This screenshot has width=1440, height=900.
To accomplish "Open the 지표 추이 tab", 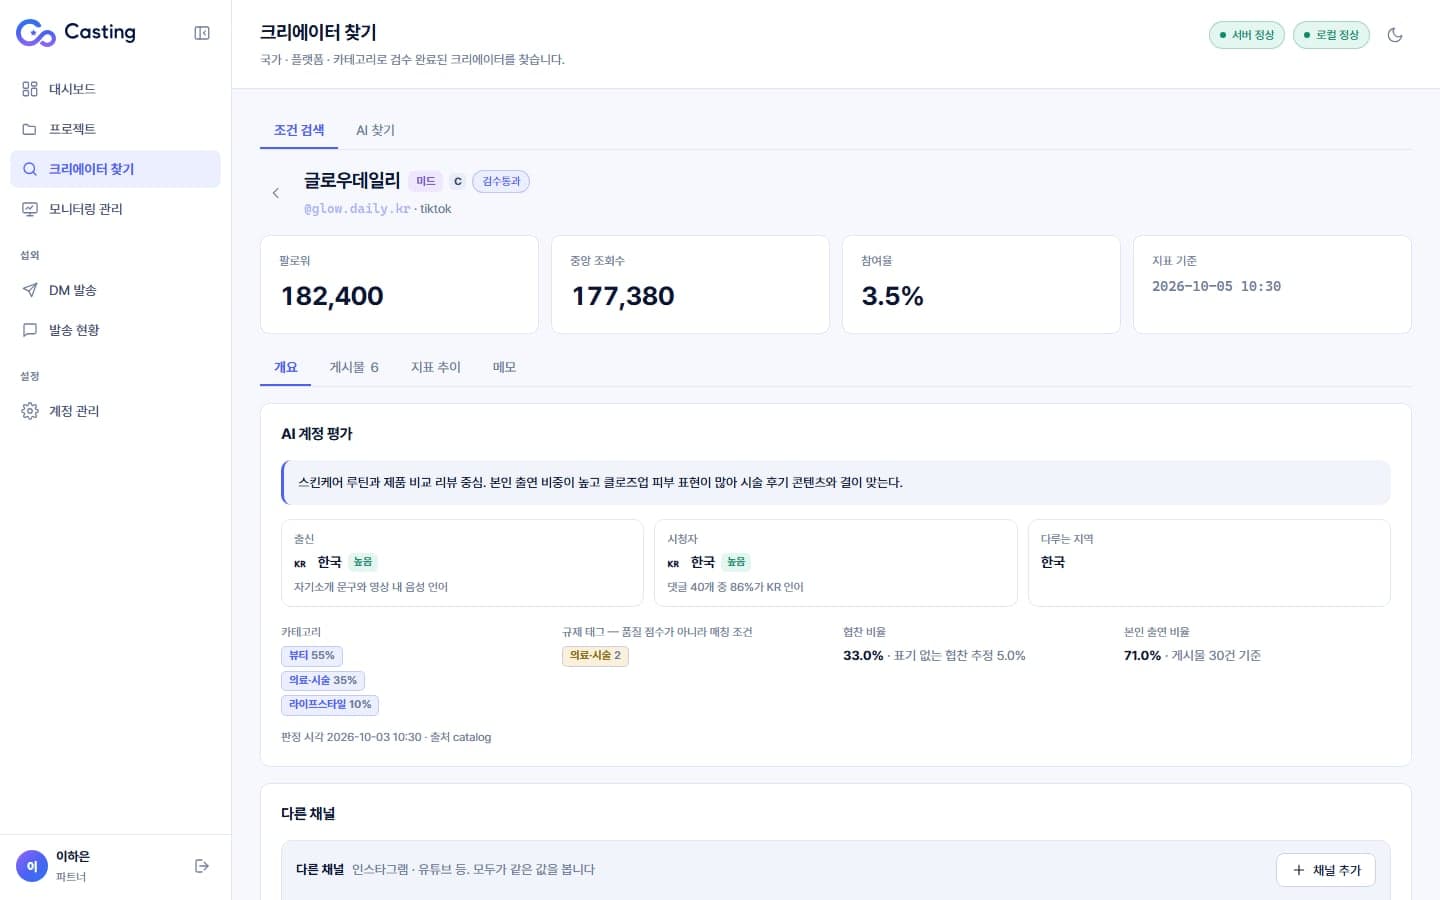I will coord(436,367).
